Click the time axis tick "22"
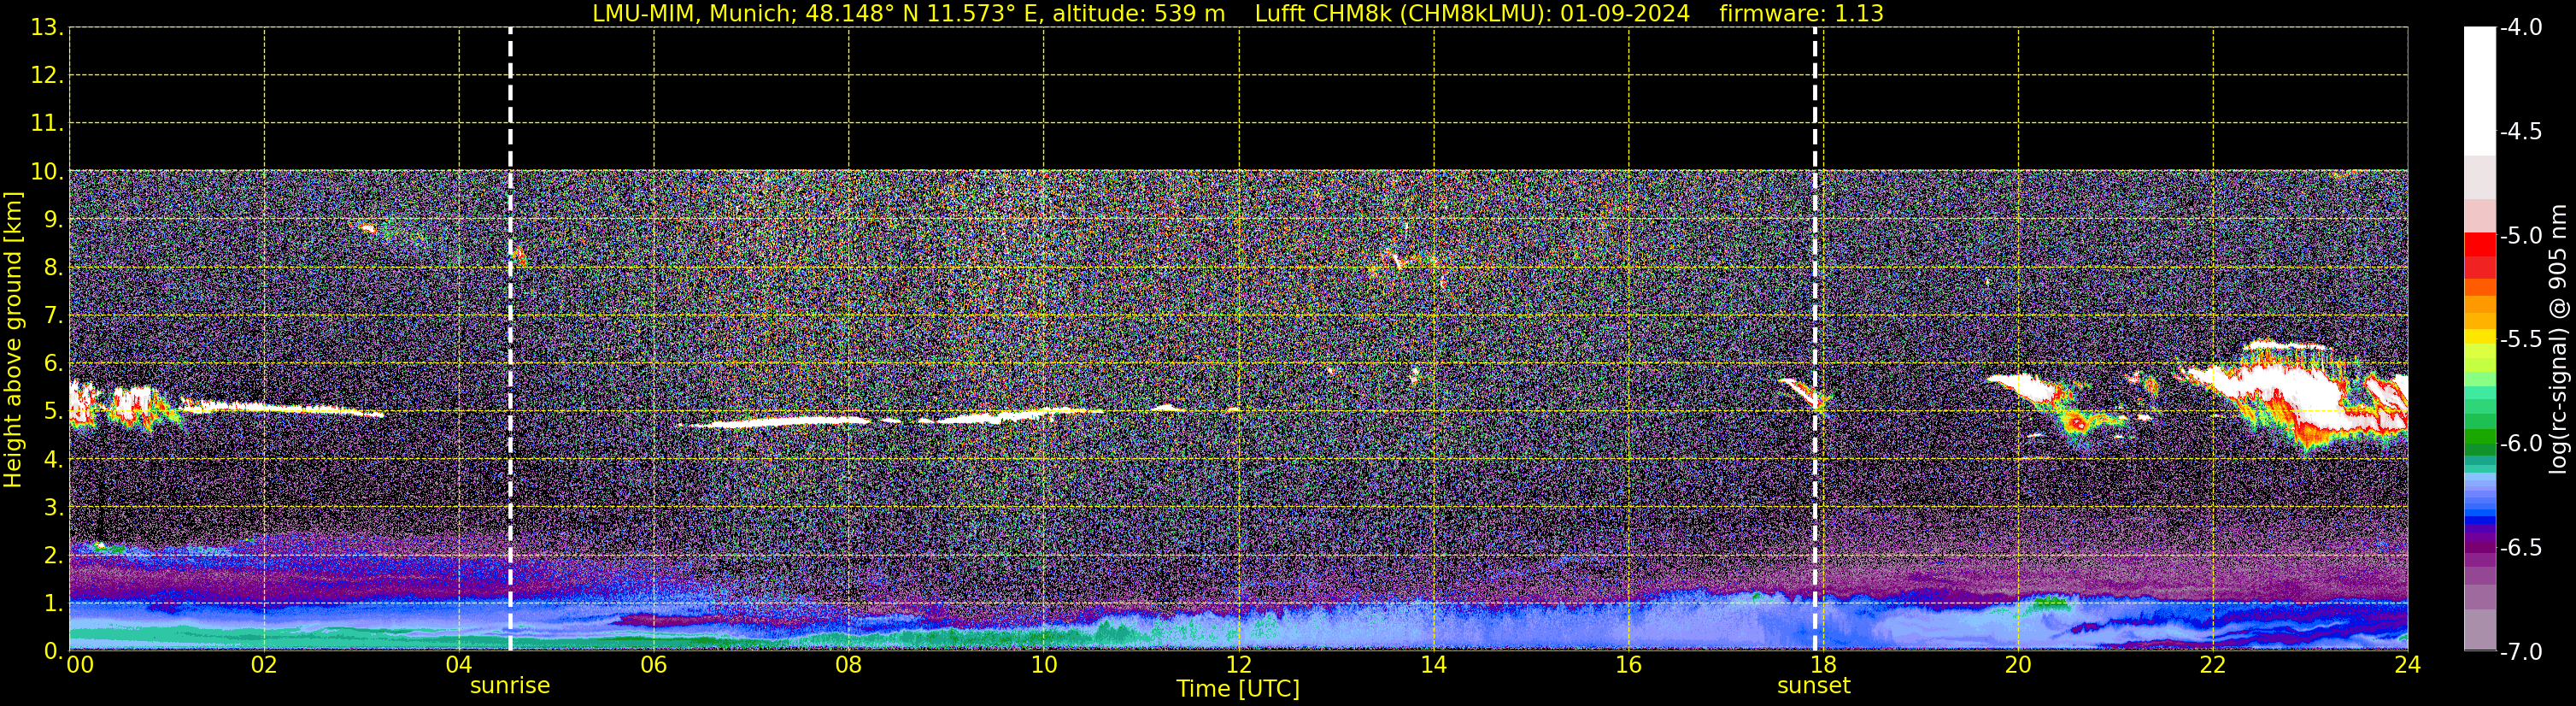This screenshot has height=706, width=2576. 2213,665
